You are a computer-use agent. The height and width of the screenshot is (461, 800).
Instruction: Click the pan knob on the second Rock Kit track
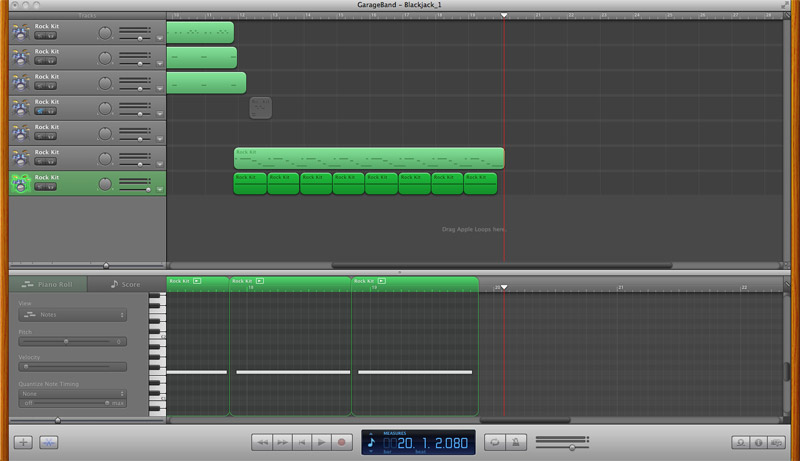point(105,58)
